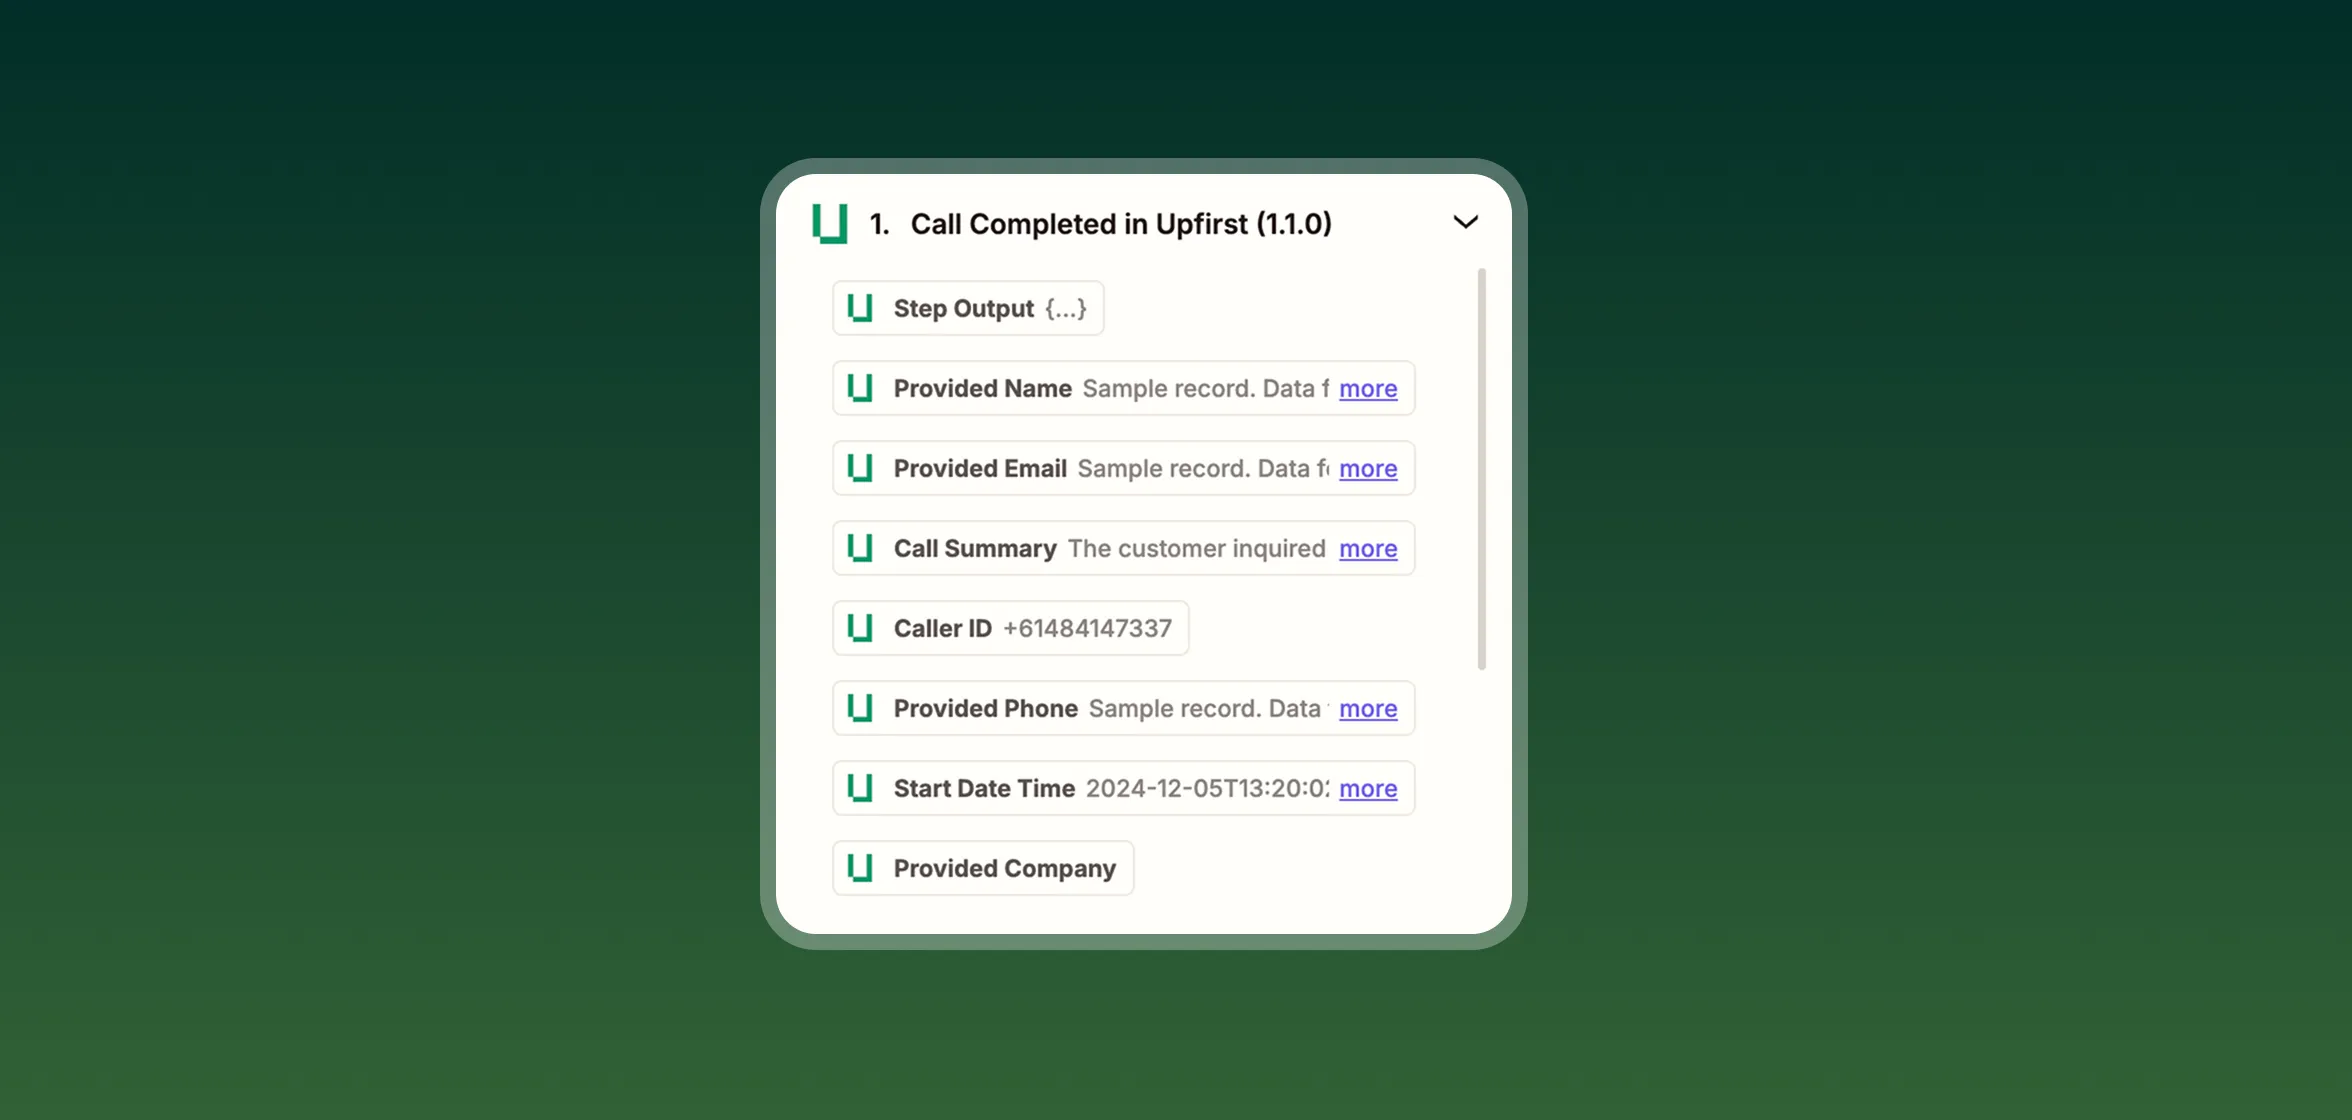Select the Provided Company field
The image size is (2352, 1120).
pyautogui.click(x=983, y=868)
